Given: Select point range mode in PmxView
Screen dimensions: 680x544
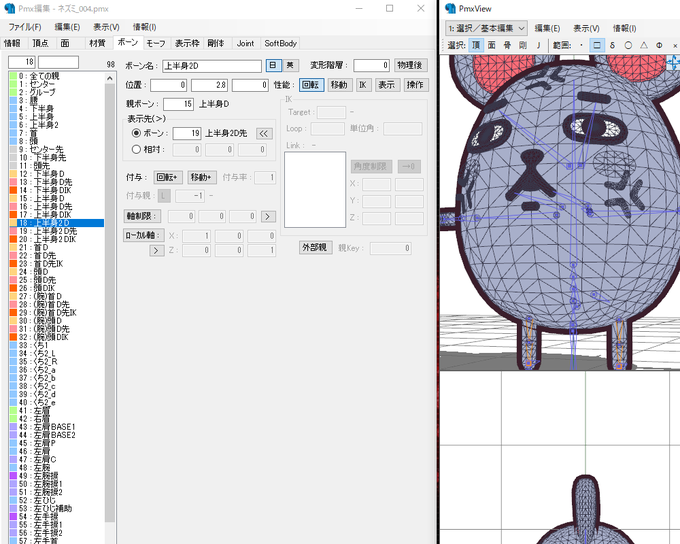Looking at the screenshot, I should click(x=581, y=45).
